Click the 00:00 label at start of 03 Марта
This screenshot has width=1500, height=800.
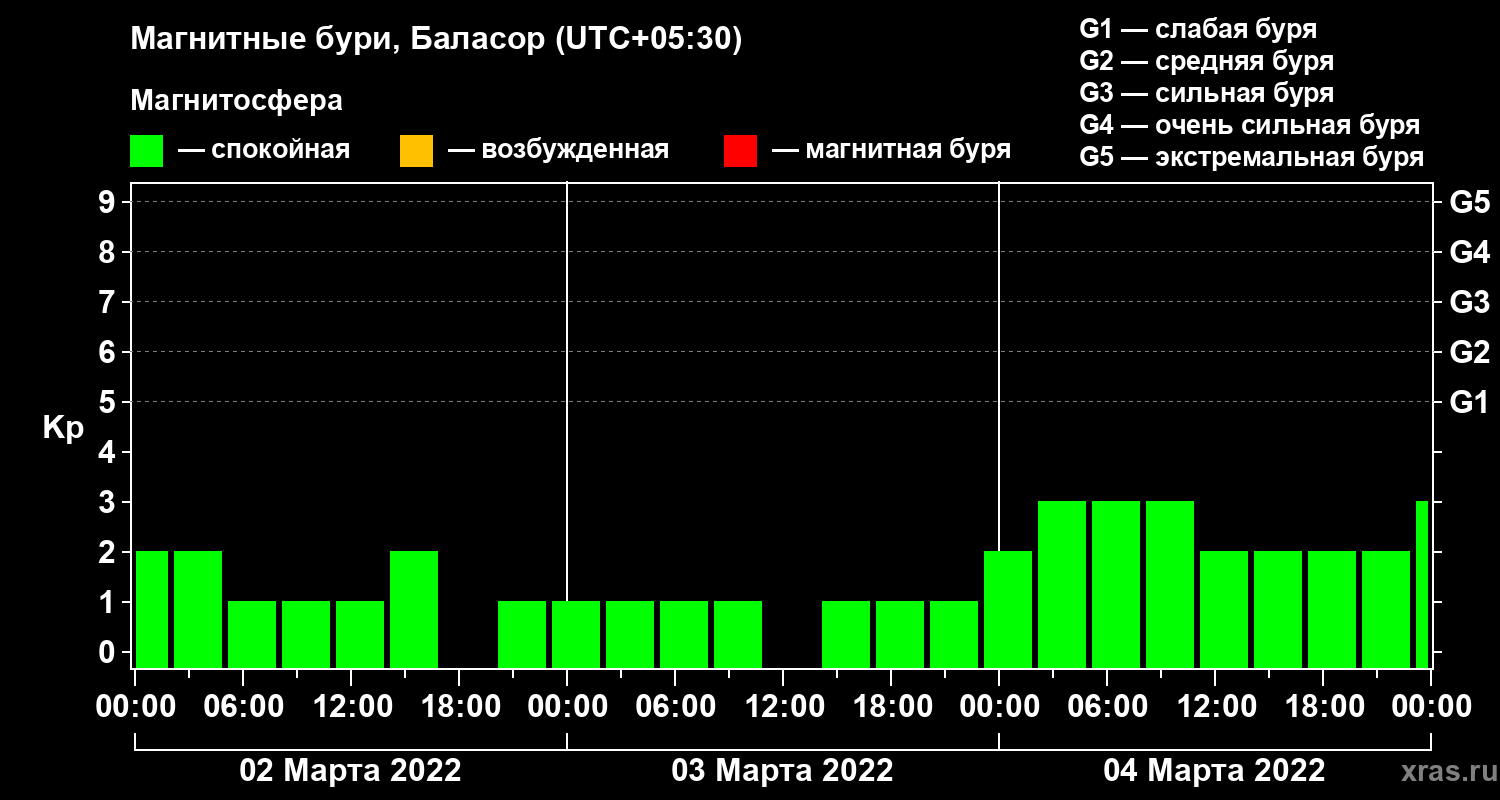(567, 706)
